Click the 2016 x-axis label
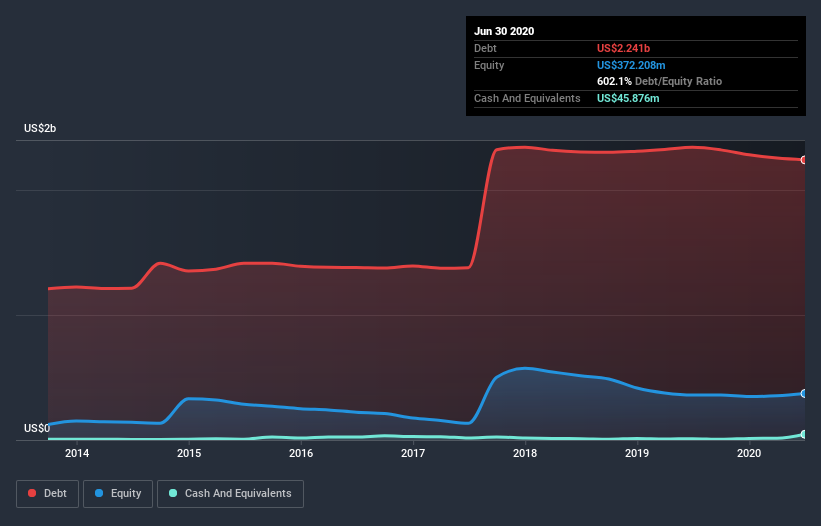 click(301, 453)
